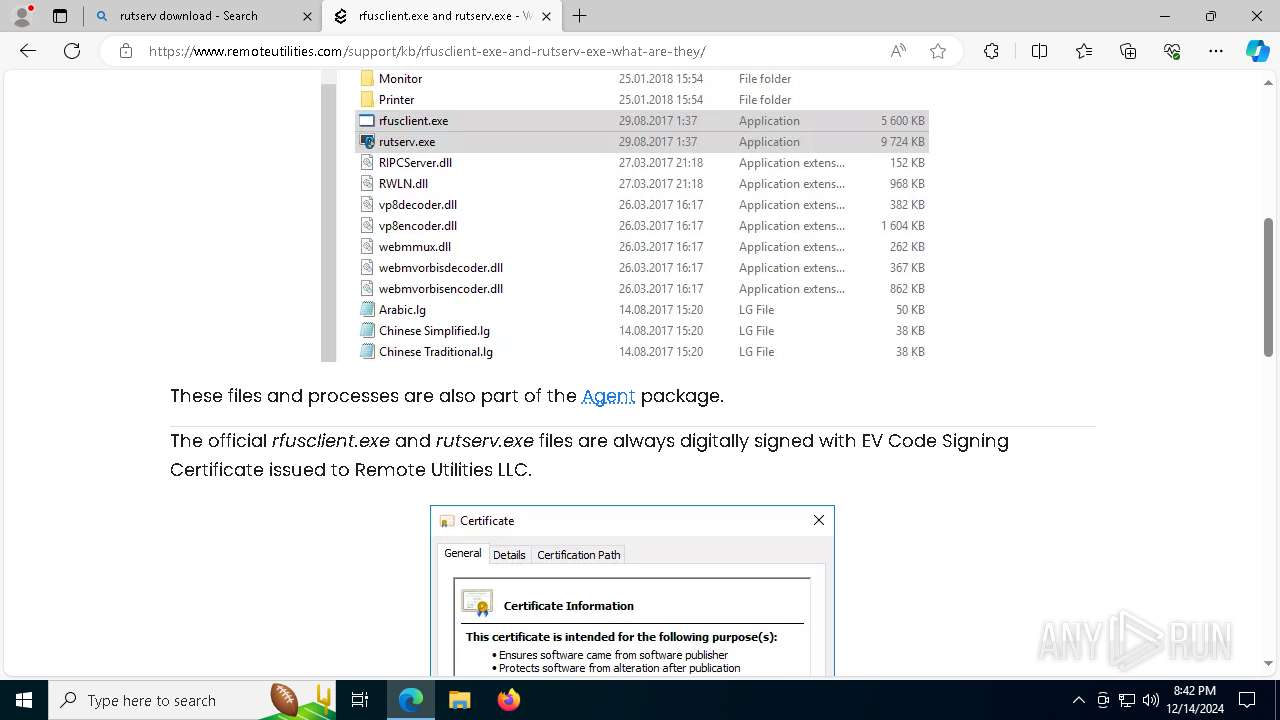Click the rfusclient.exe file row in screenshot
Image resolution: width=1280 pixels, height=720 pixels.
pos(642,120)
